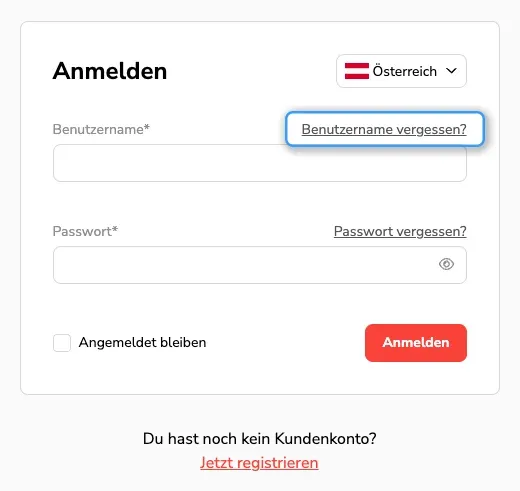Submit with the red Anmelden button

point(416,343)
